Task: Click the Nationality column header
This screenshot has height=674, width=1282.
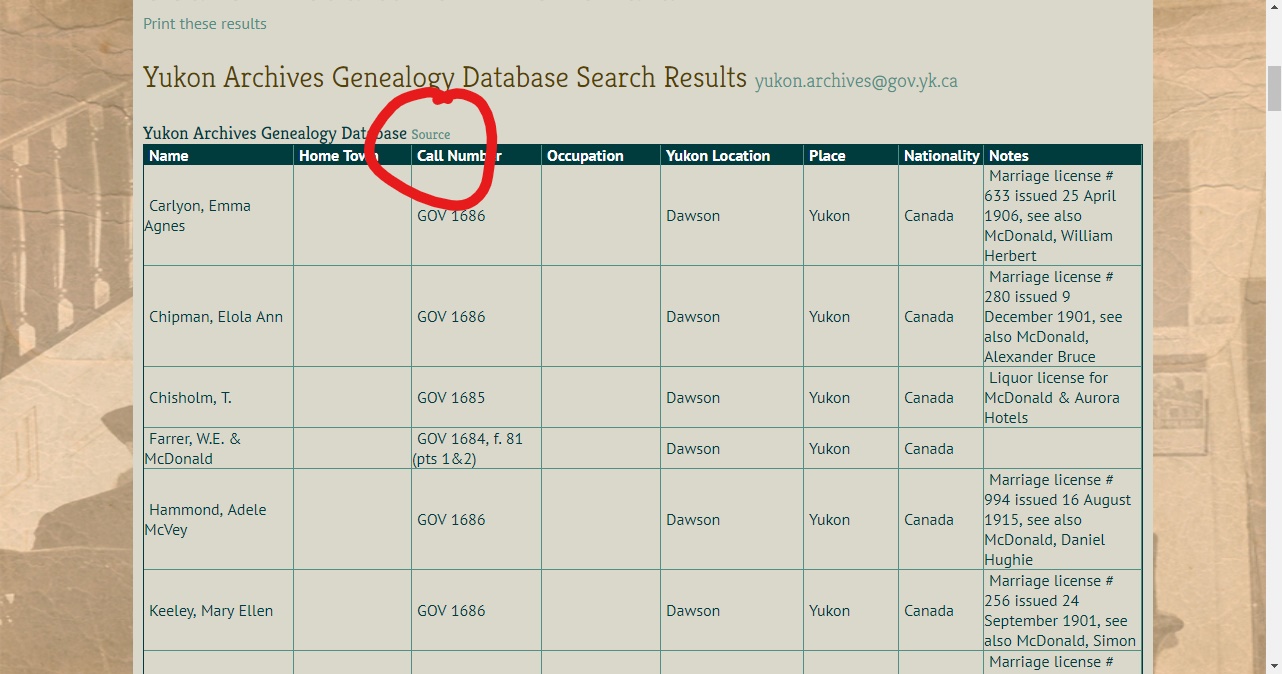Action: 941,156
